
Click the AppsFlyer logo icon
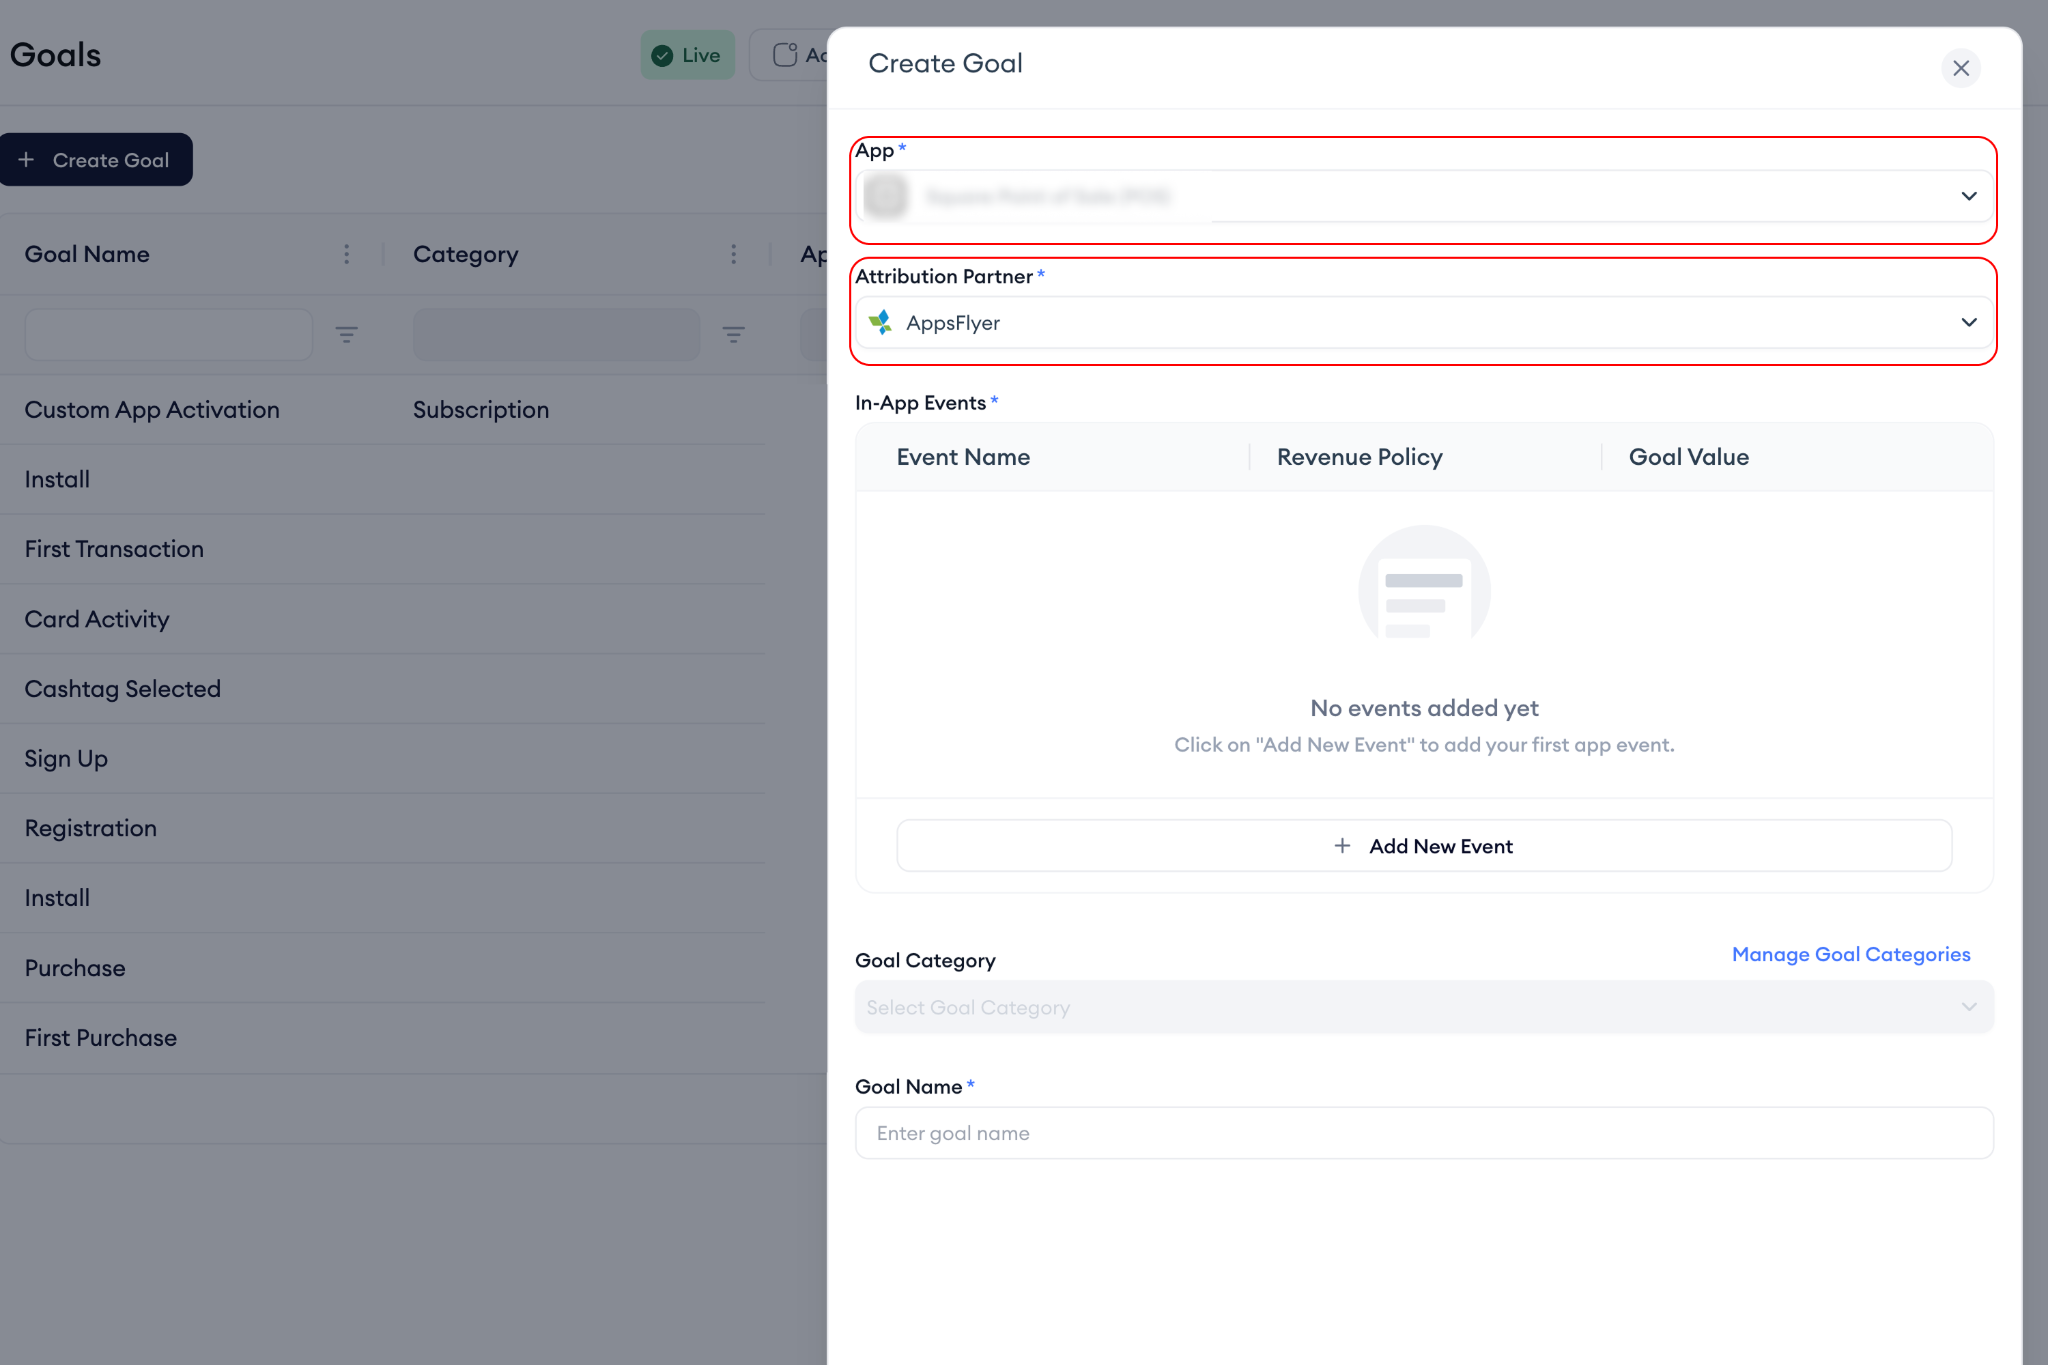click(x=880, y=322)
